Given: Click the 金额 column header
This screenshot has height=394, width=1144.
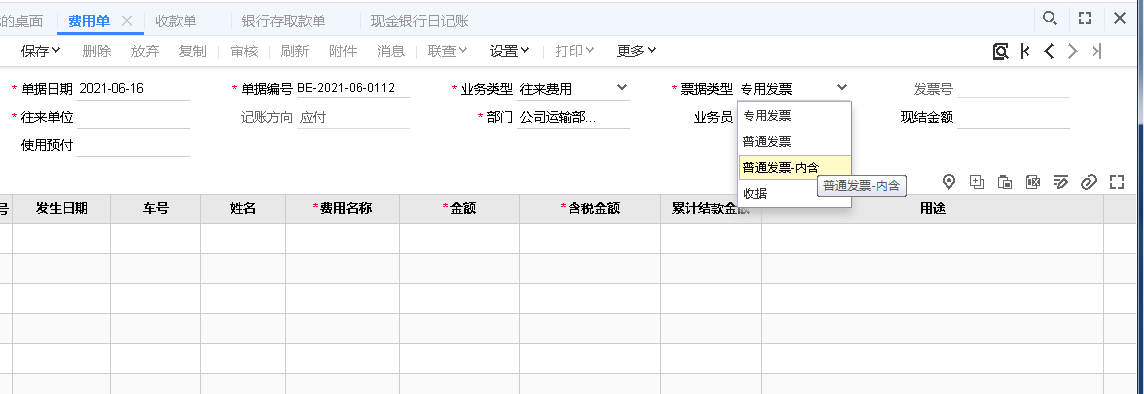Looking at the screenshot, I should [460, 209].
